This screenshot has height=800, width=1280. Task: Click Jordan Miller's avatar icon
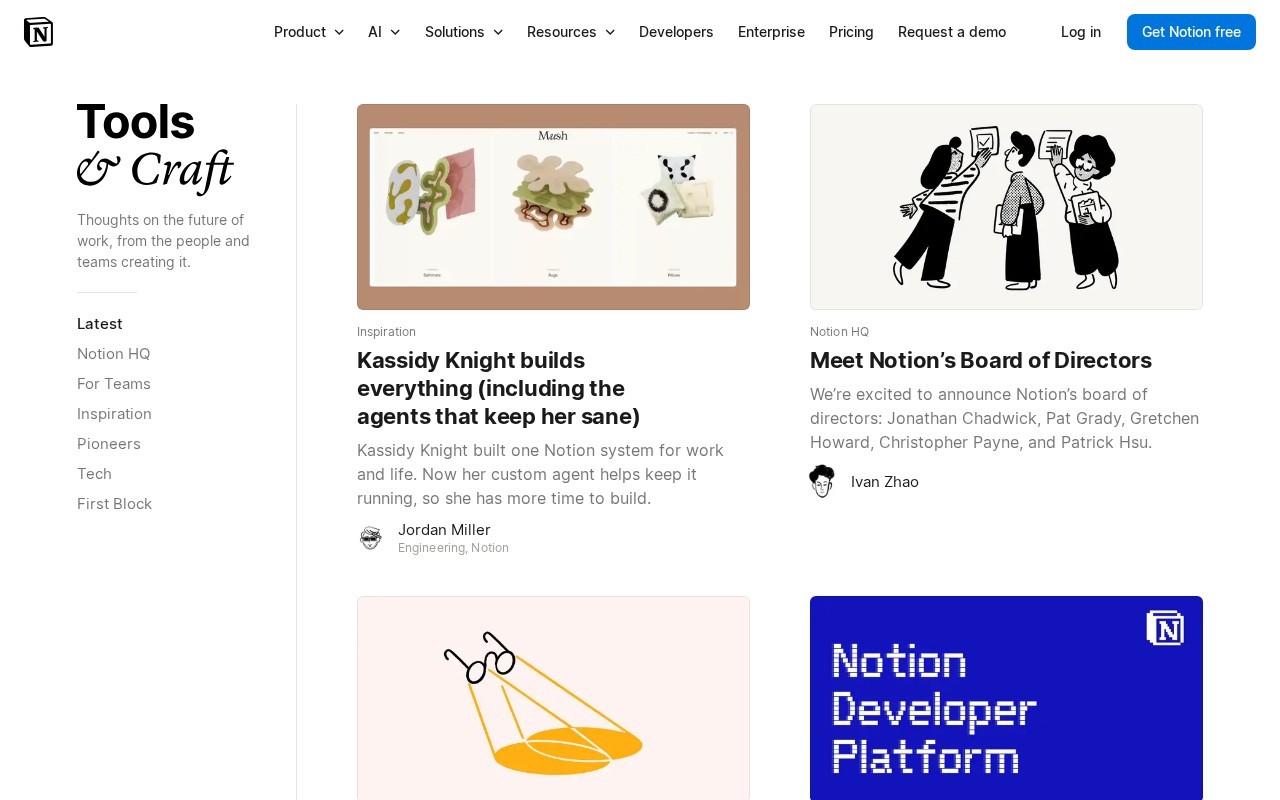point(371,538)
